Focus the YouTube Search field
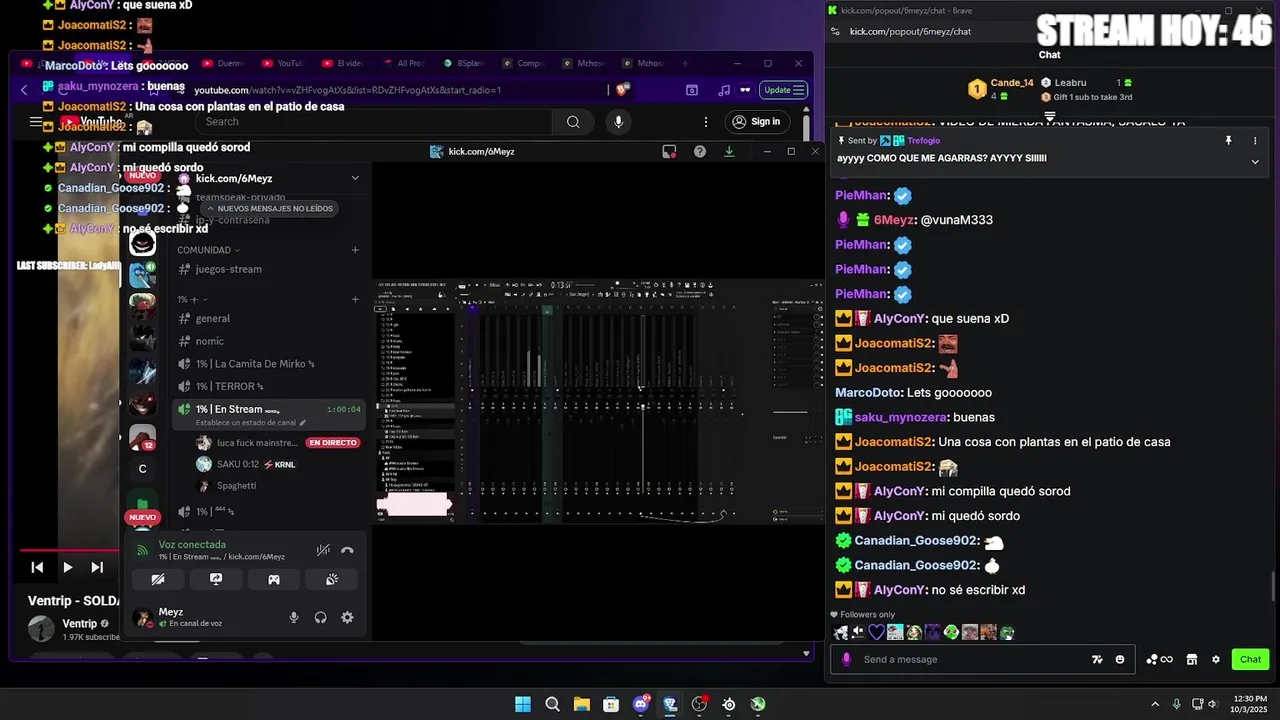 [375, 122]
